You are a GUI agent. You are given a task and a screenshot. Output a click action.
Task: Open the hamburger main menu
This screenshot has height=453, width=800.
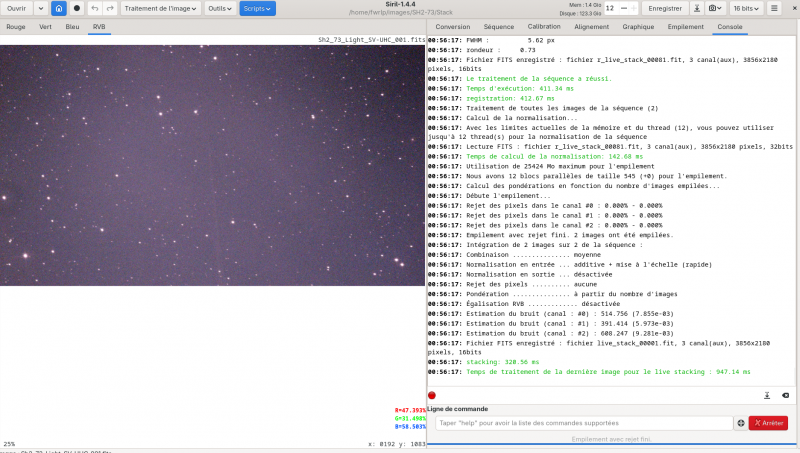coord(774,8)
